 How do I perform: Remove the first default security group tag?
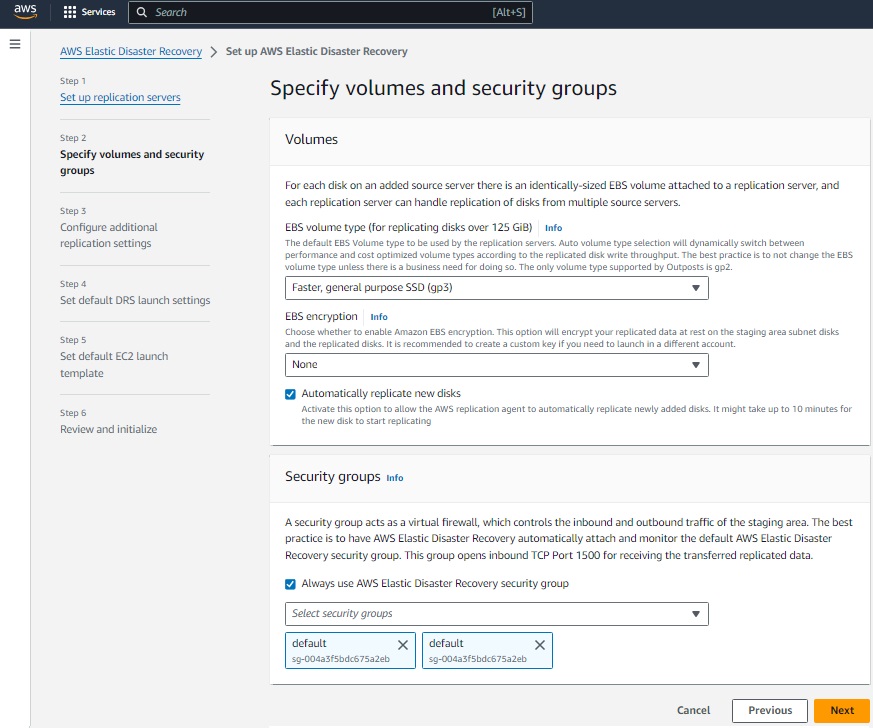pos(403,645)
